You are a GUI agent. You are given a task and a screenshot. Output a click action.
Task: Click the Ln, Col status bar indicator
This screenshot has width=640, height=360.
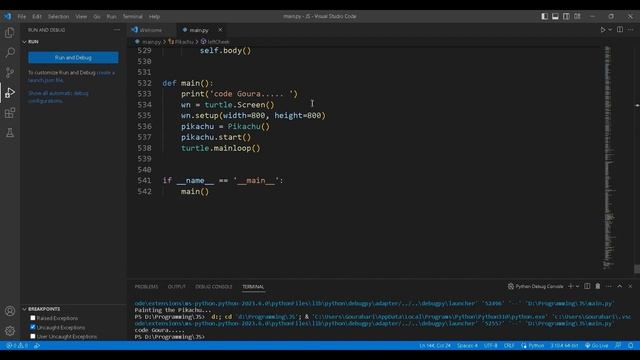coord(435,346)
